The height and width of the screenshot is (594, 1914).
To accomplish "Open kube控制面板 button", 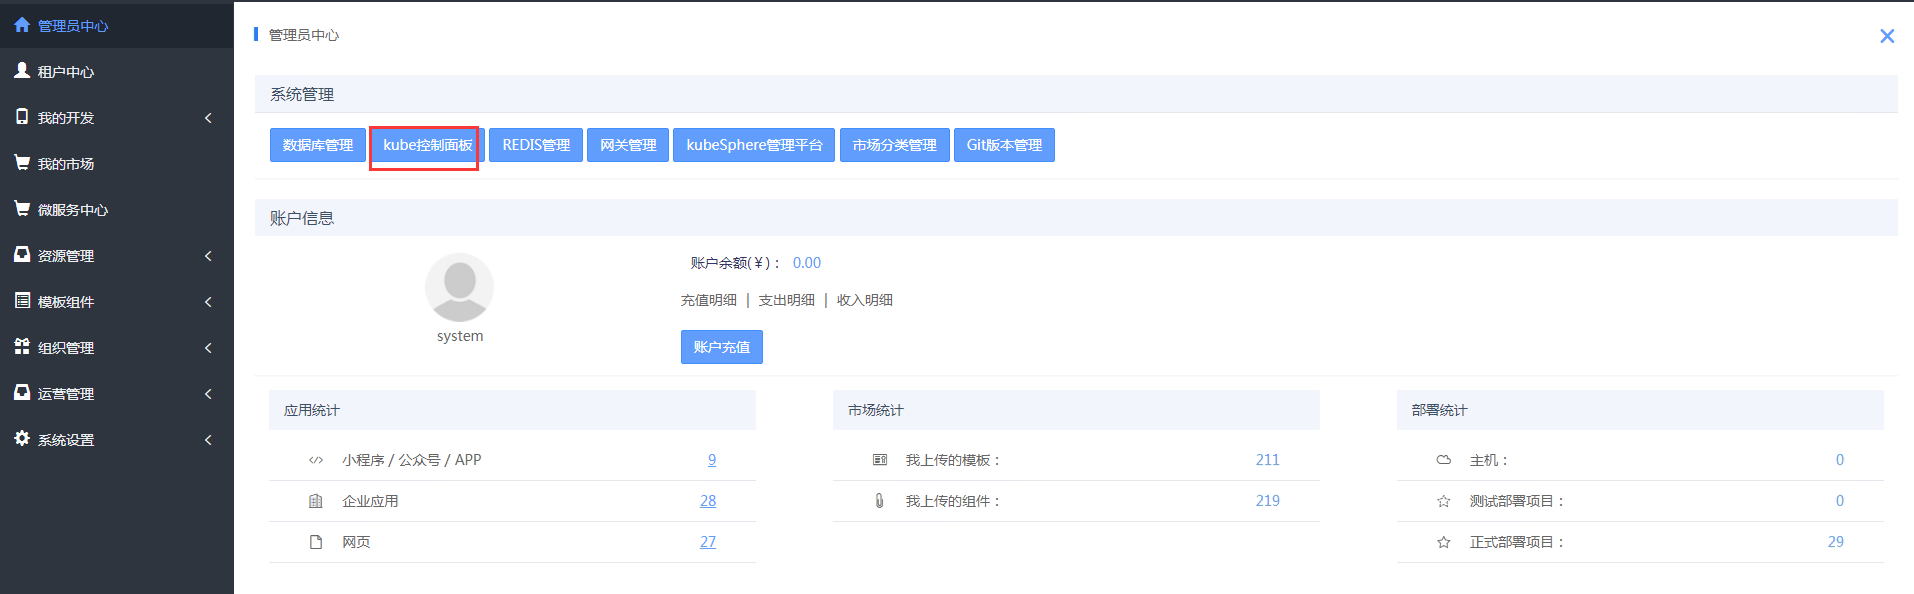I will pyautogui.click(x=427, y=145).
